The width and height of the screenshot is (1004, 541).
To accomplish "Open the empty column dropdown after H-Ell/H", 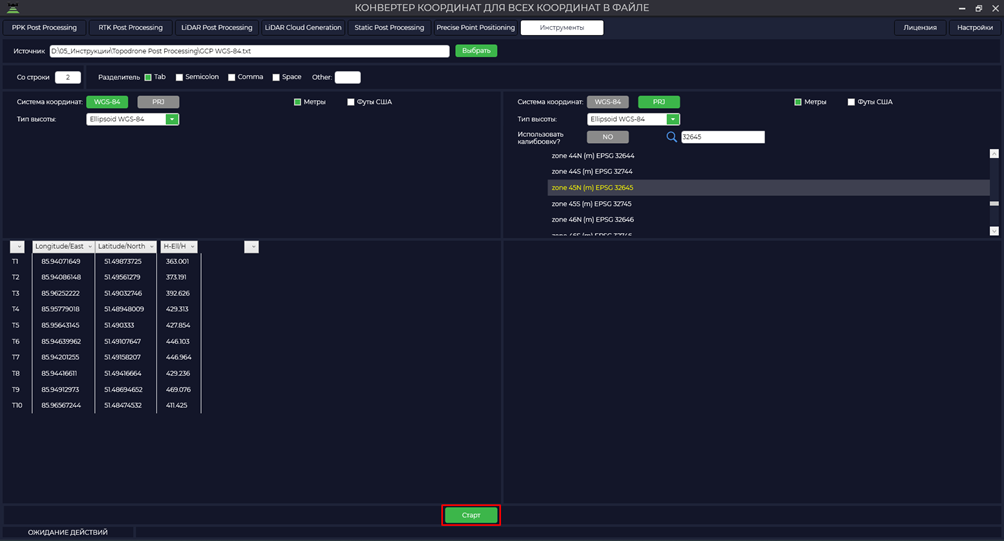I will click(252, 246).
